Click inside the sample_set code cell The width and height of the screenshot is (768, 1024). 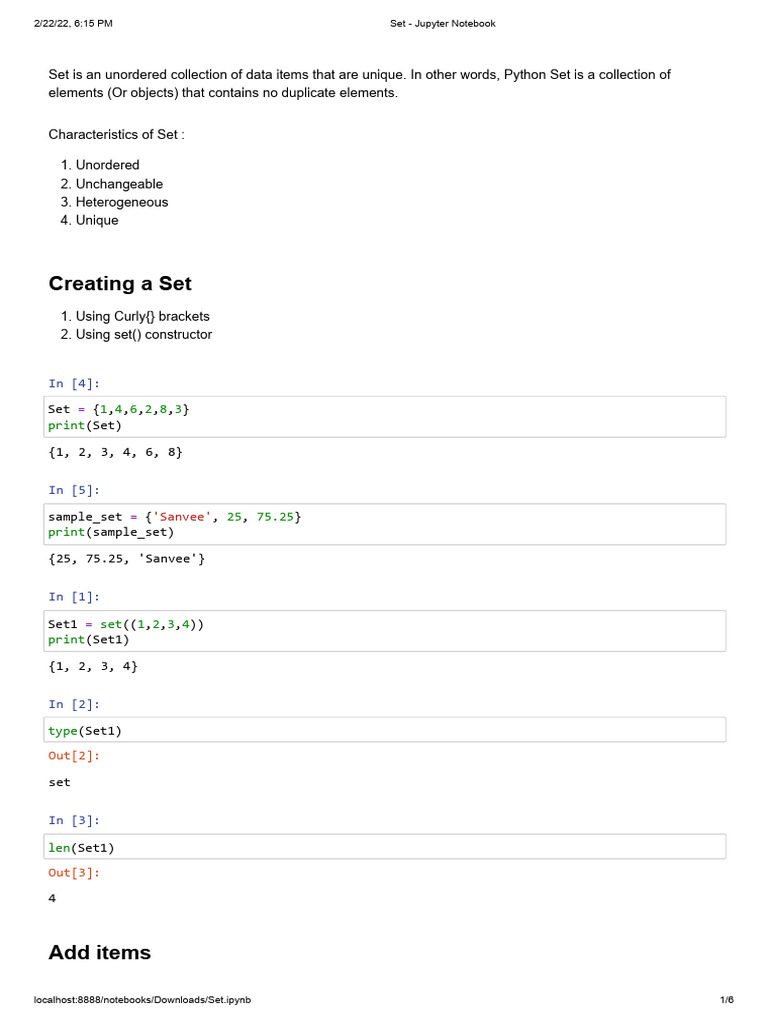[385, 524]
